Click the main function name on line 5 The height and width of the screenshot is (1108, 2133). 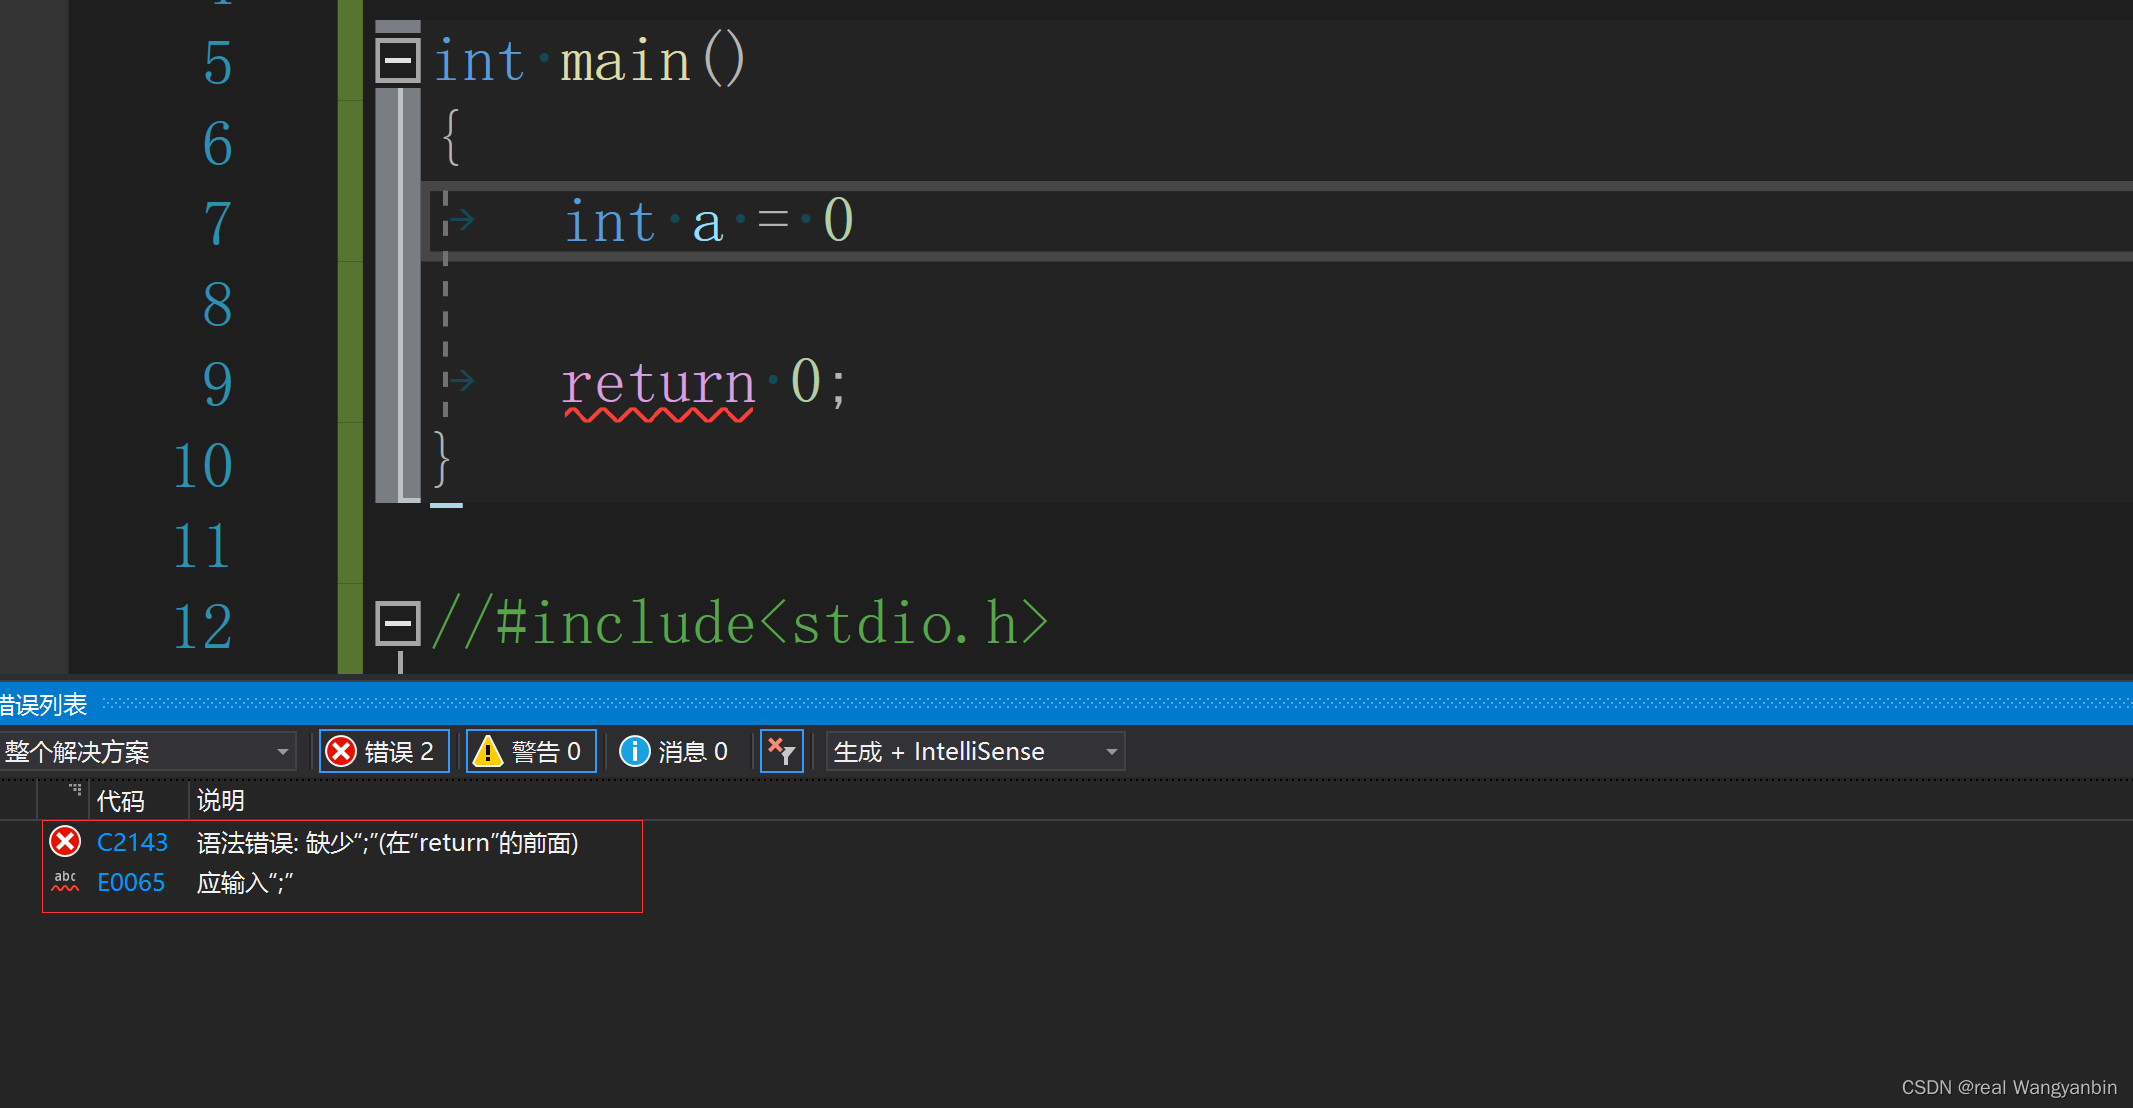(x=625, y=61)
